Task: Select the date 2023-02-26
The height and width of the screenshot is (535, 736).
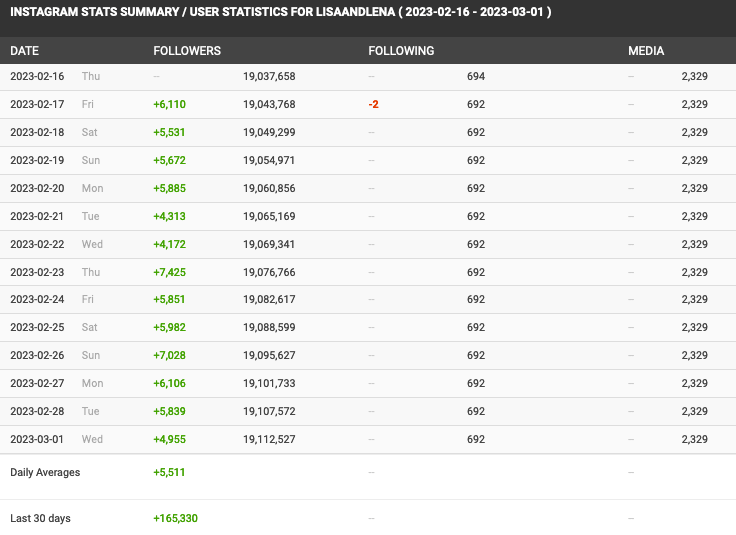Action: (x=37, y=355)
